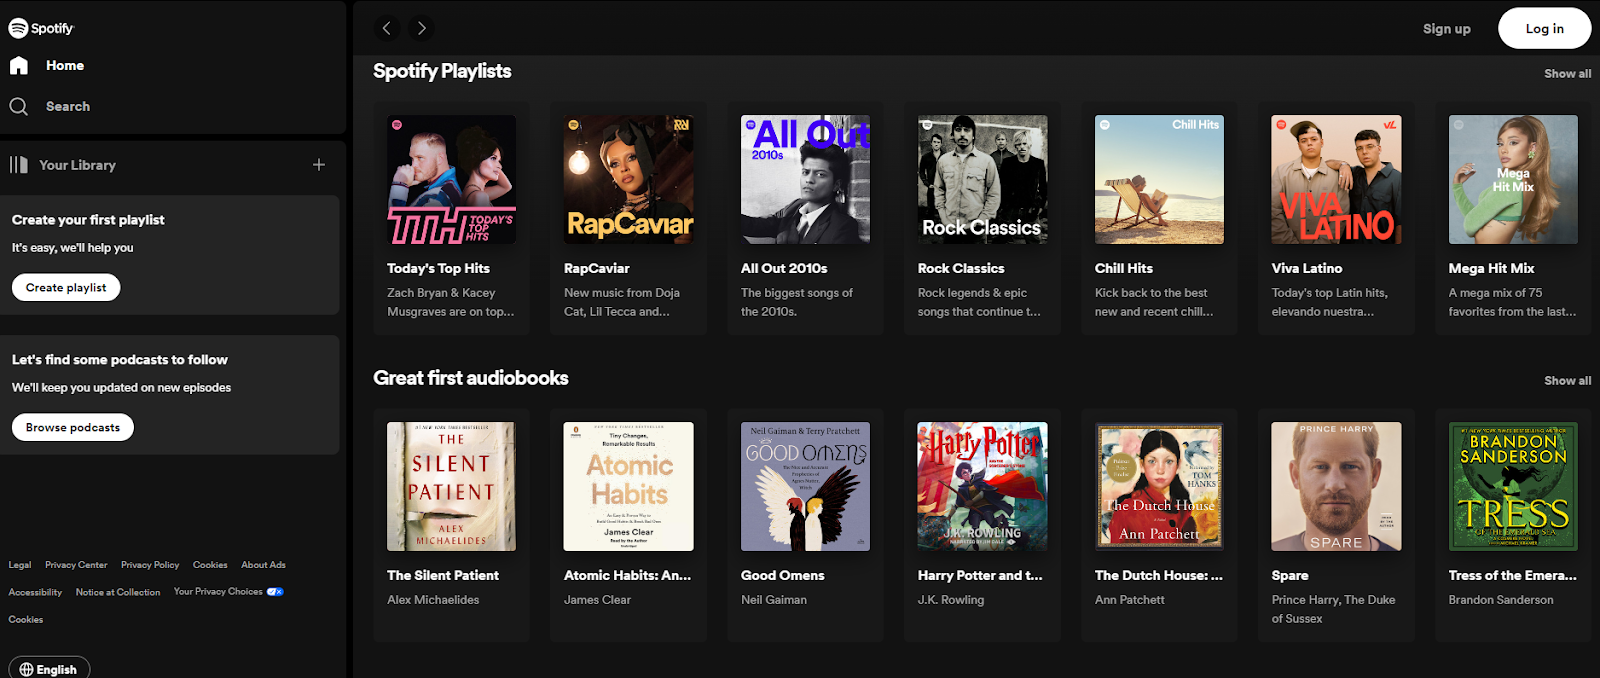Open the Rock Classics cover art

pos(983,180)
